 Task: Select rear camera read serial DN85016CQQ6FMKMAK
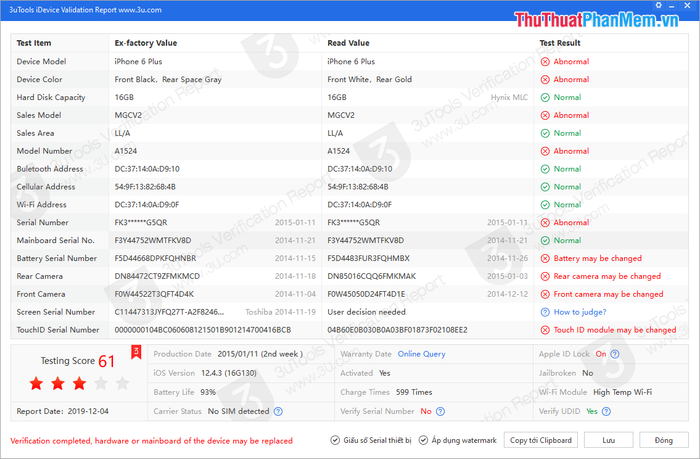click(371, 276)
